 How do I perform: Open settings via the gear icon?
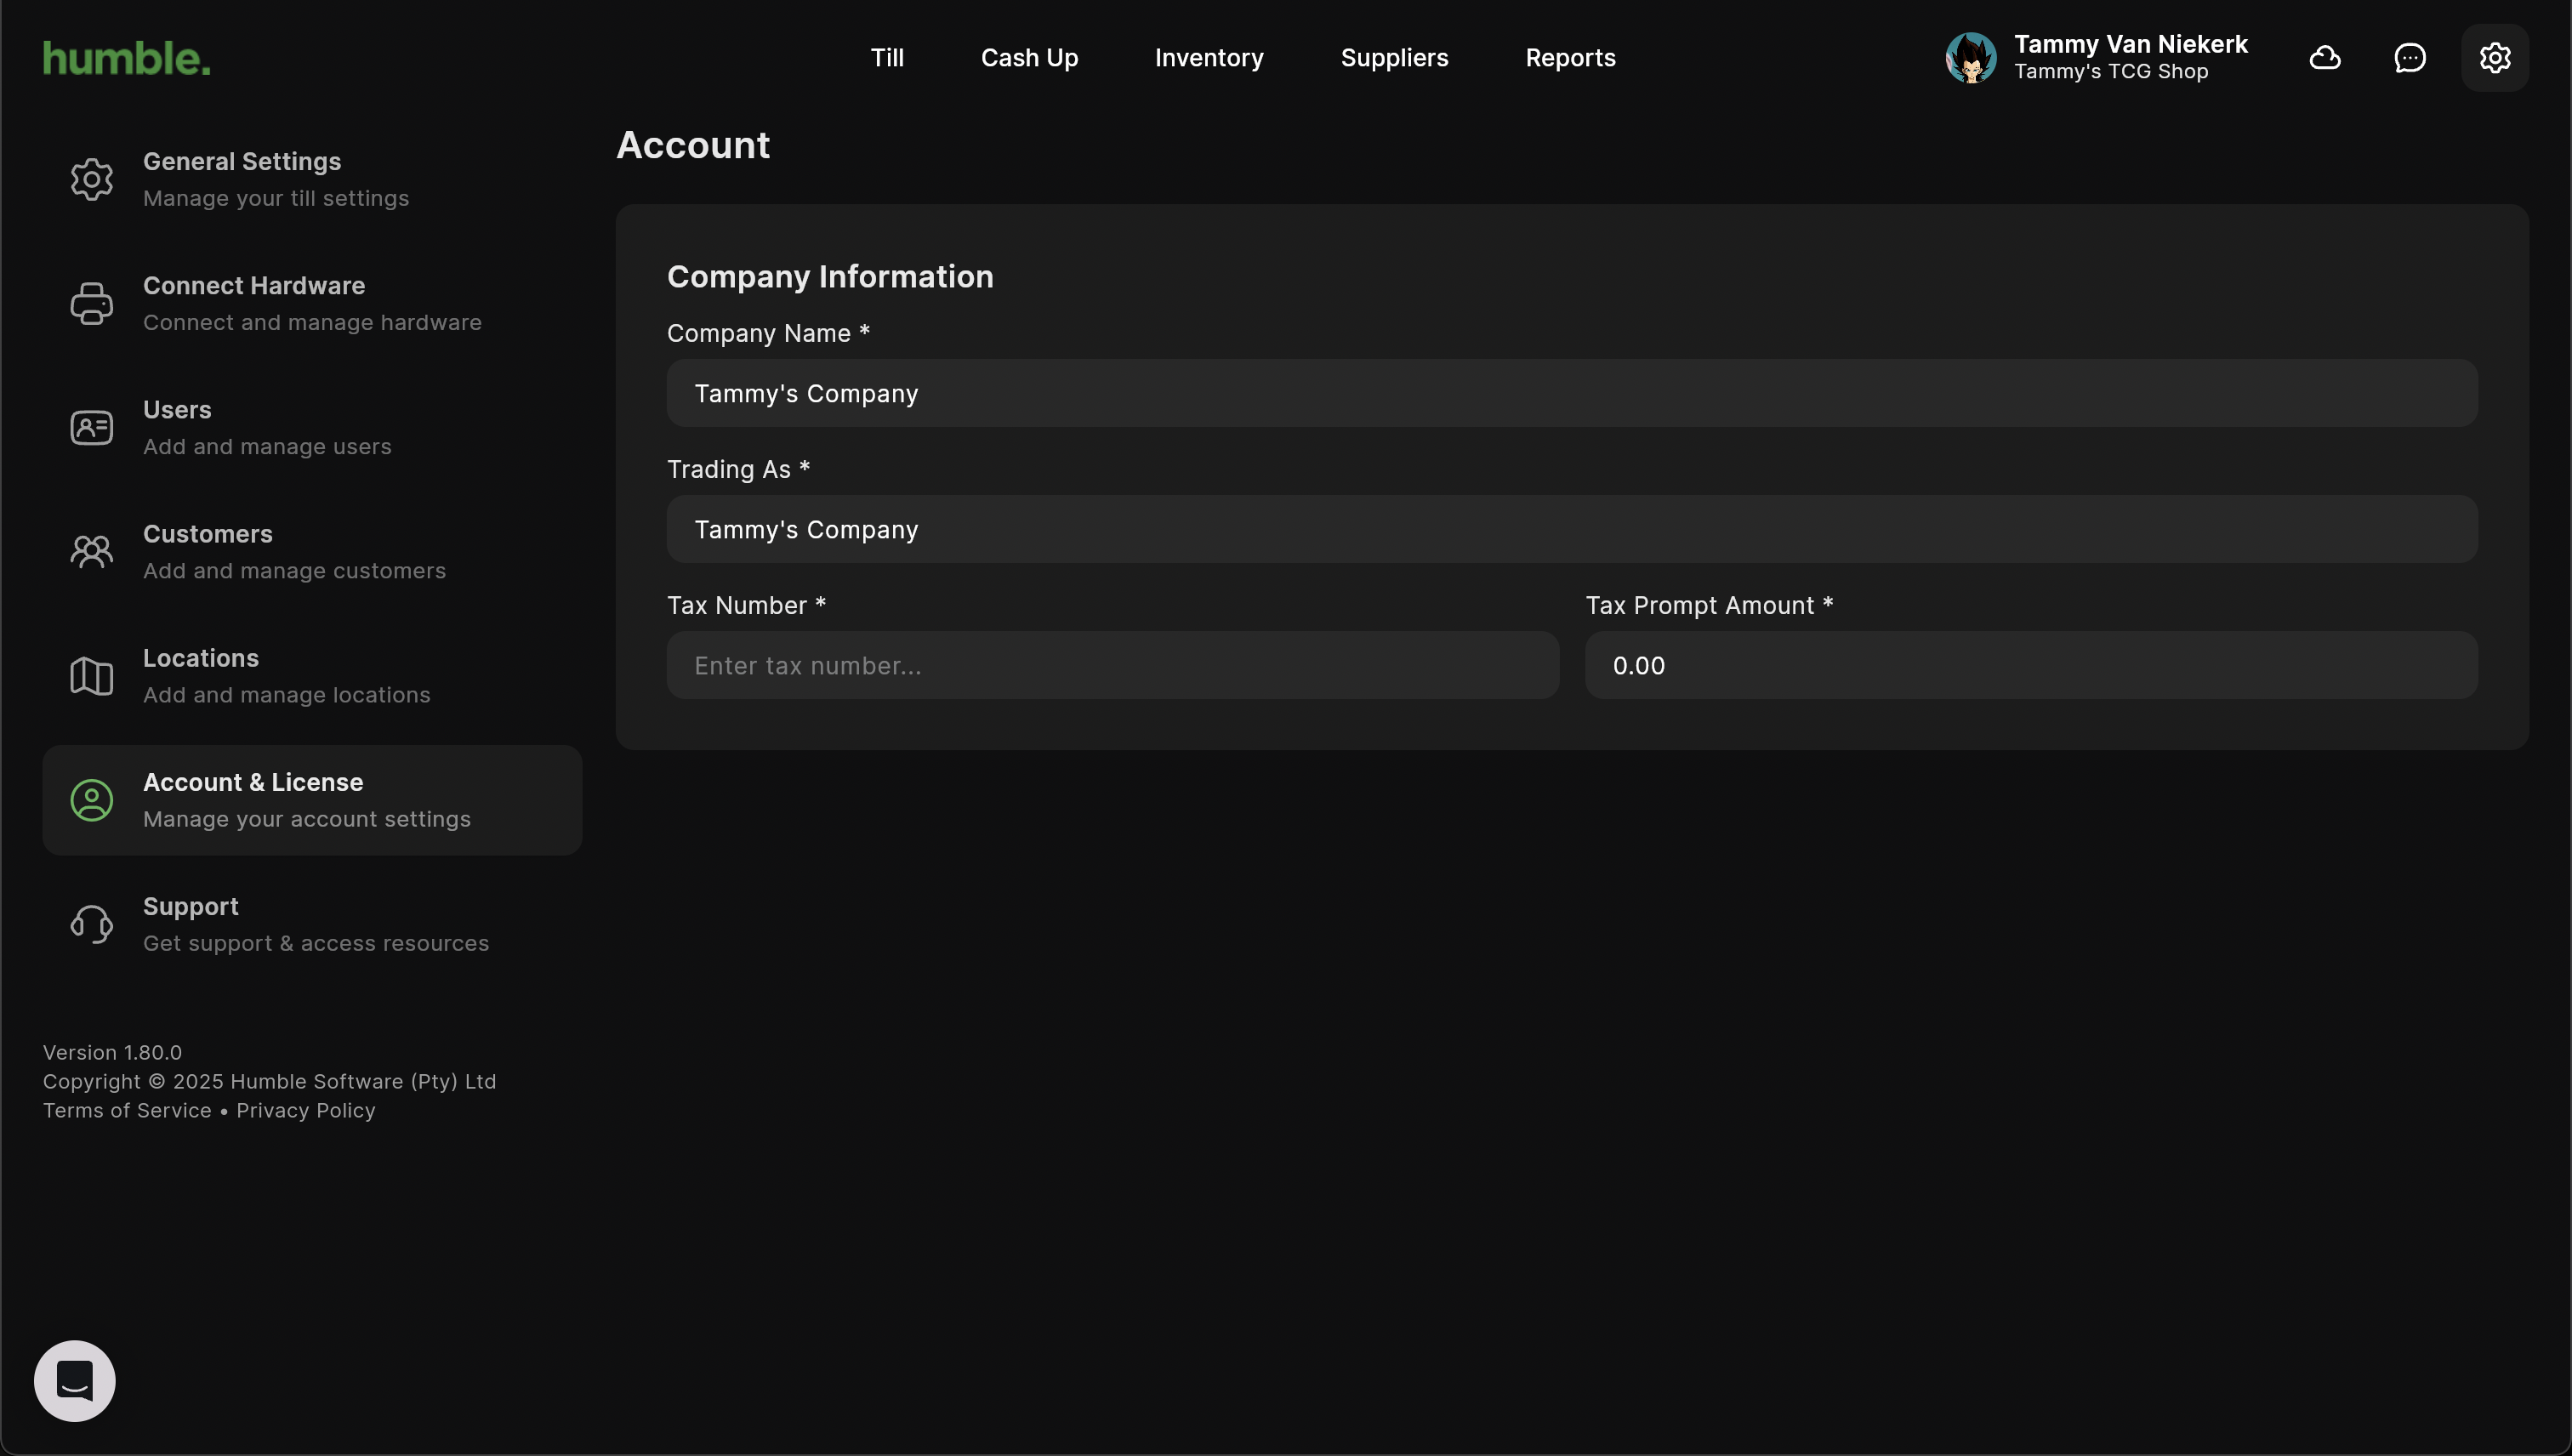point(2494,58)
